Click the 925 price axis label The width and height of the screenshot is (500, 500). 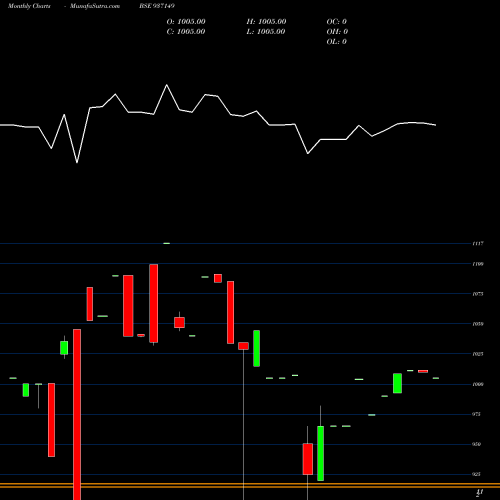point(477,474)
